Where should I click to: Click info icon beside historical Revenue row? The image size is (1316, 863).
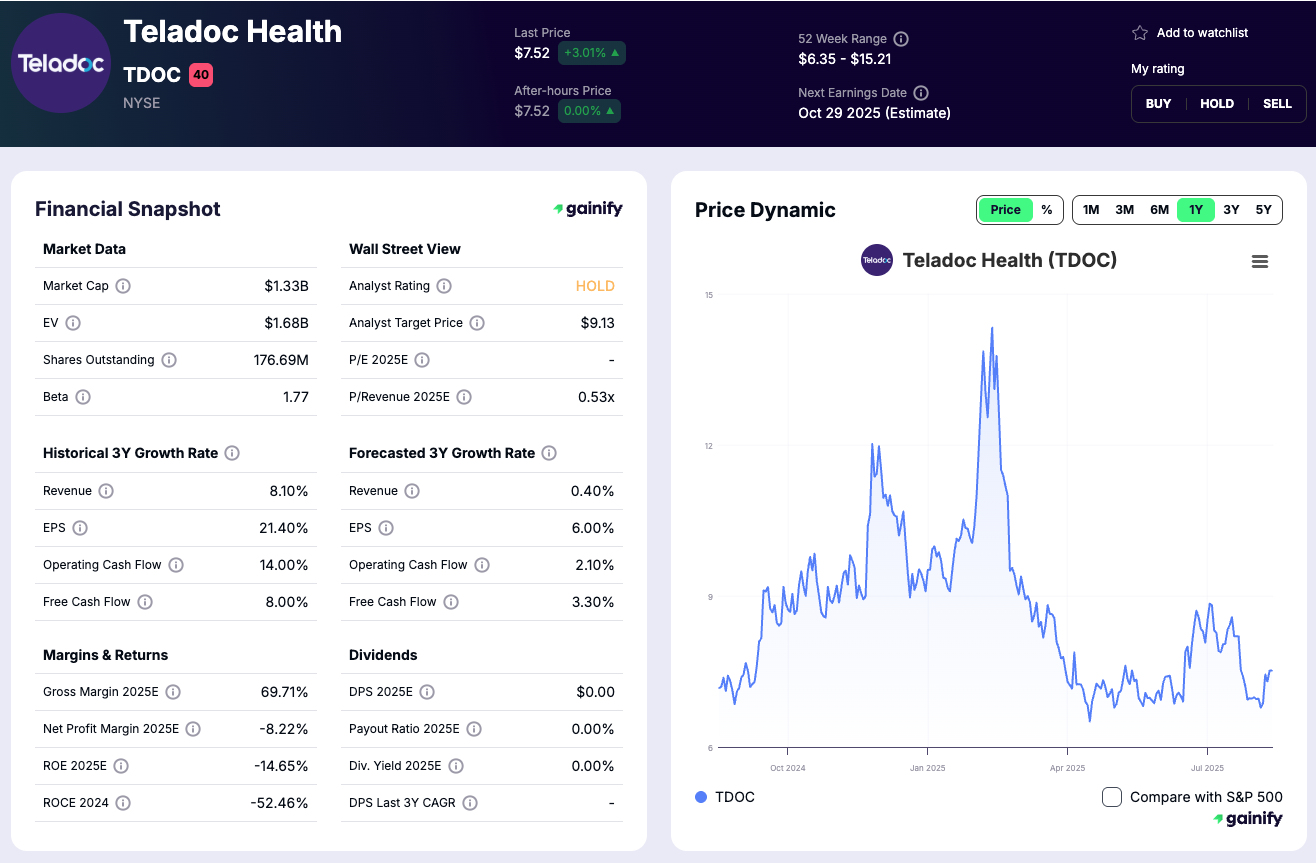pos(106,491)
